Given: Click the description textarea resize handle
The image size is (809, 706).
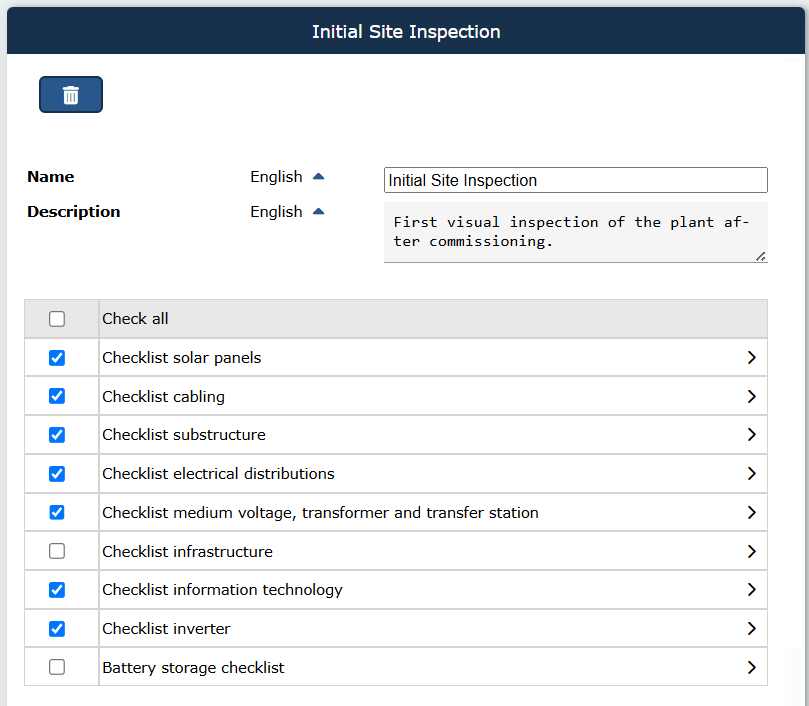Looking at the screenshot, I should [761, 256].
